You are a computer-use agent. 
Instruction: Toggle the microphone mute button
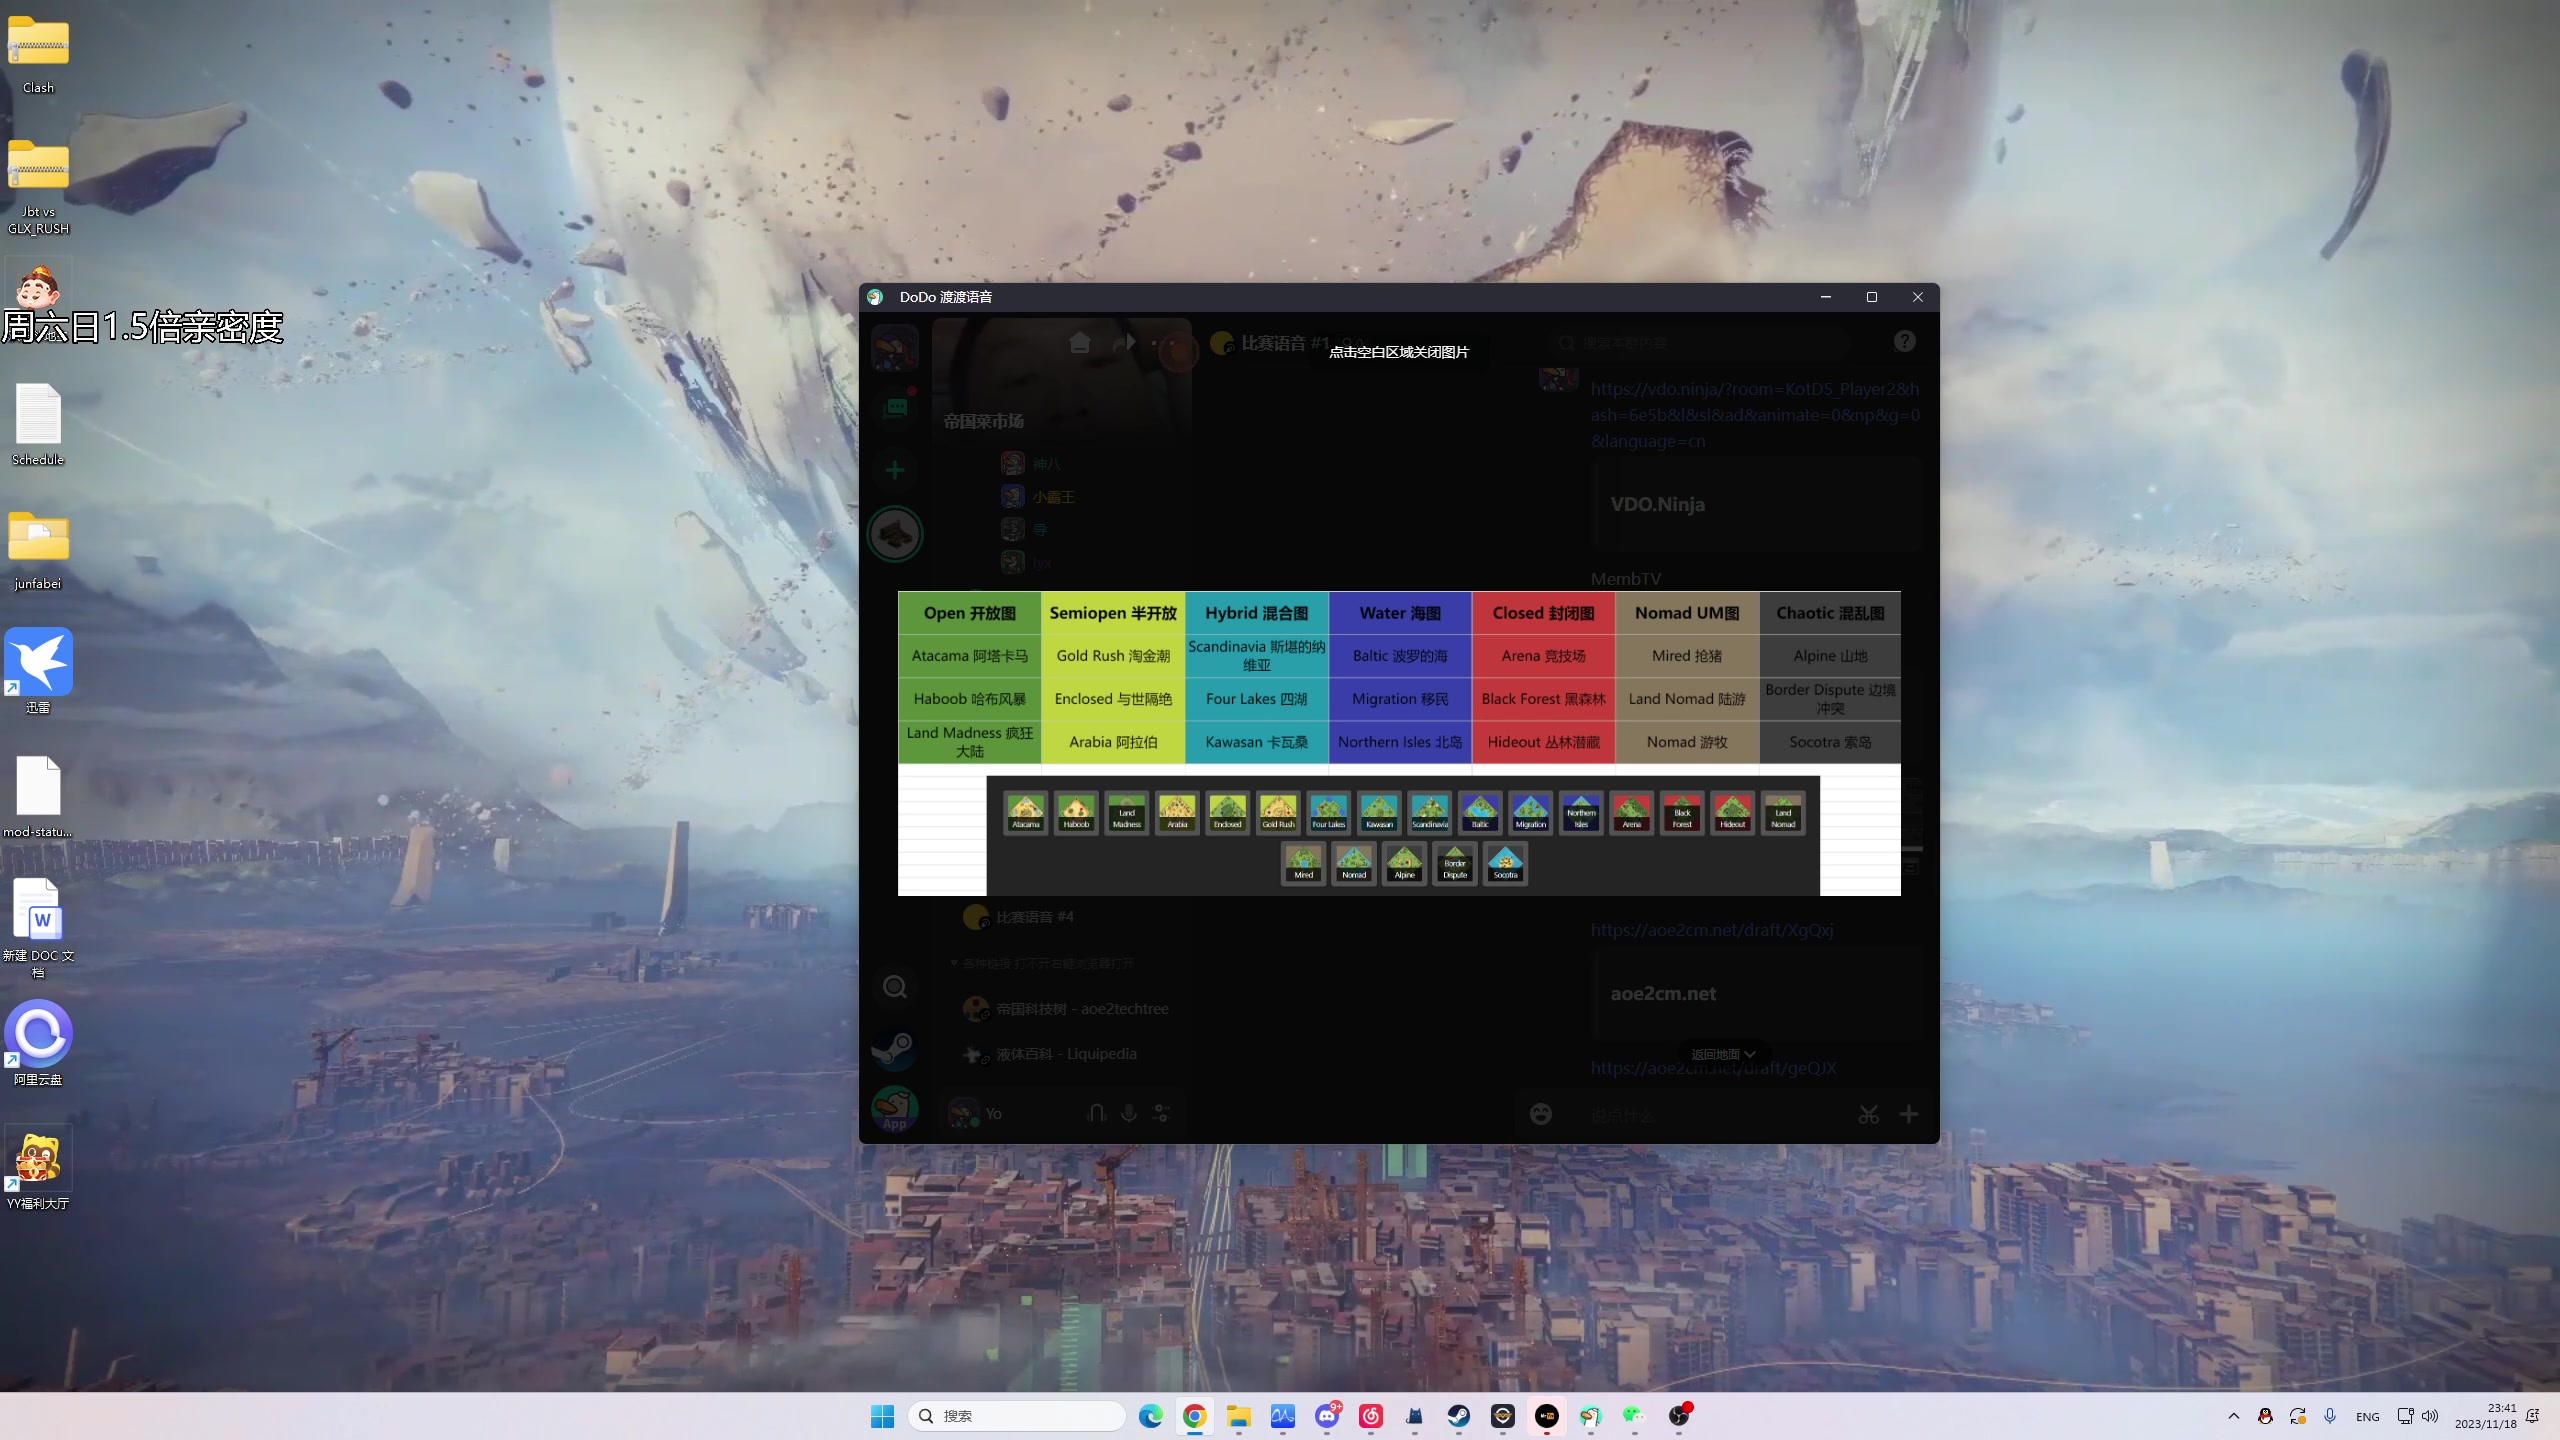pos(1129,1113)
